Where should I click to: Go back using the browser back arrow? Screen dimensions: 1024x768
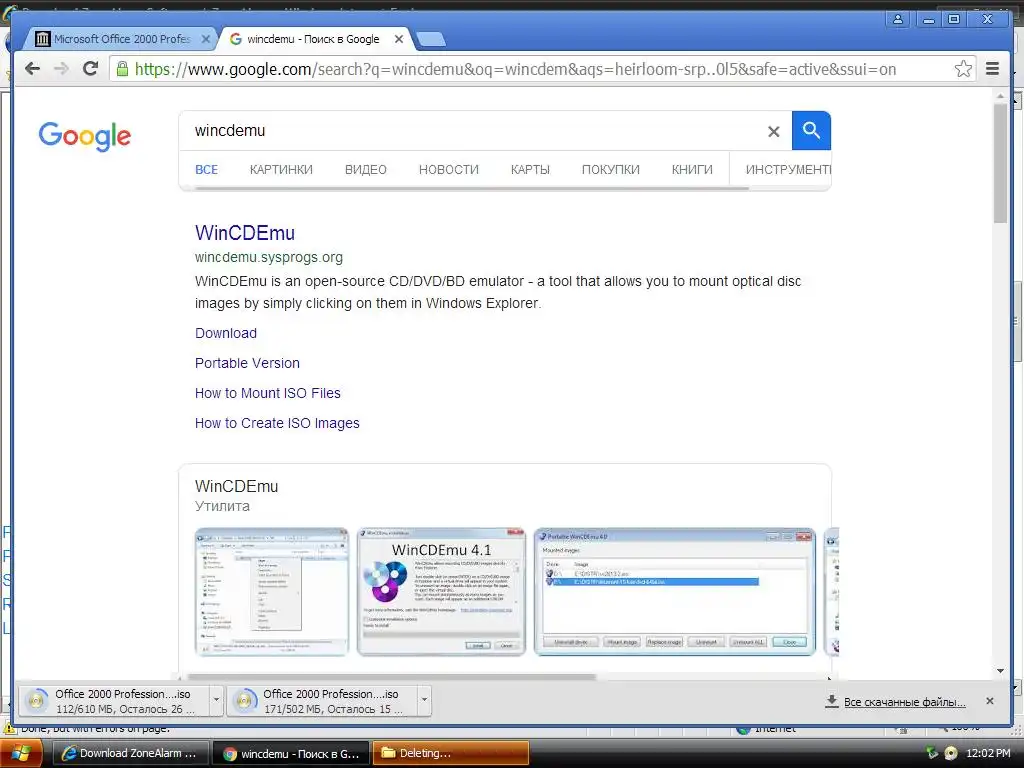pyautogui.click(x=32, y=69)
